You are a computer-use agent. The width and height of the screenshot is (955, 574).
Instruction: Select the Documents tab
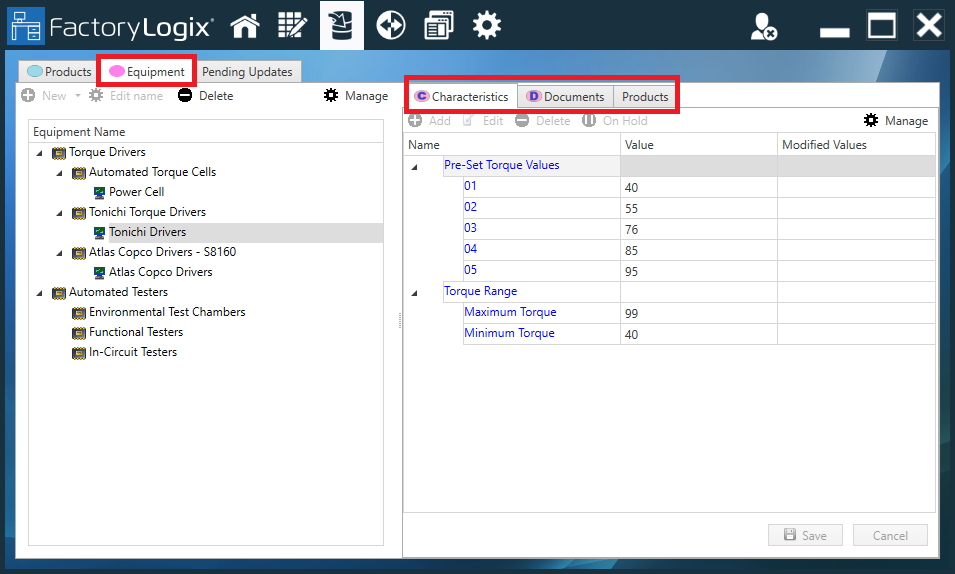click(x=565, y=97)
